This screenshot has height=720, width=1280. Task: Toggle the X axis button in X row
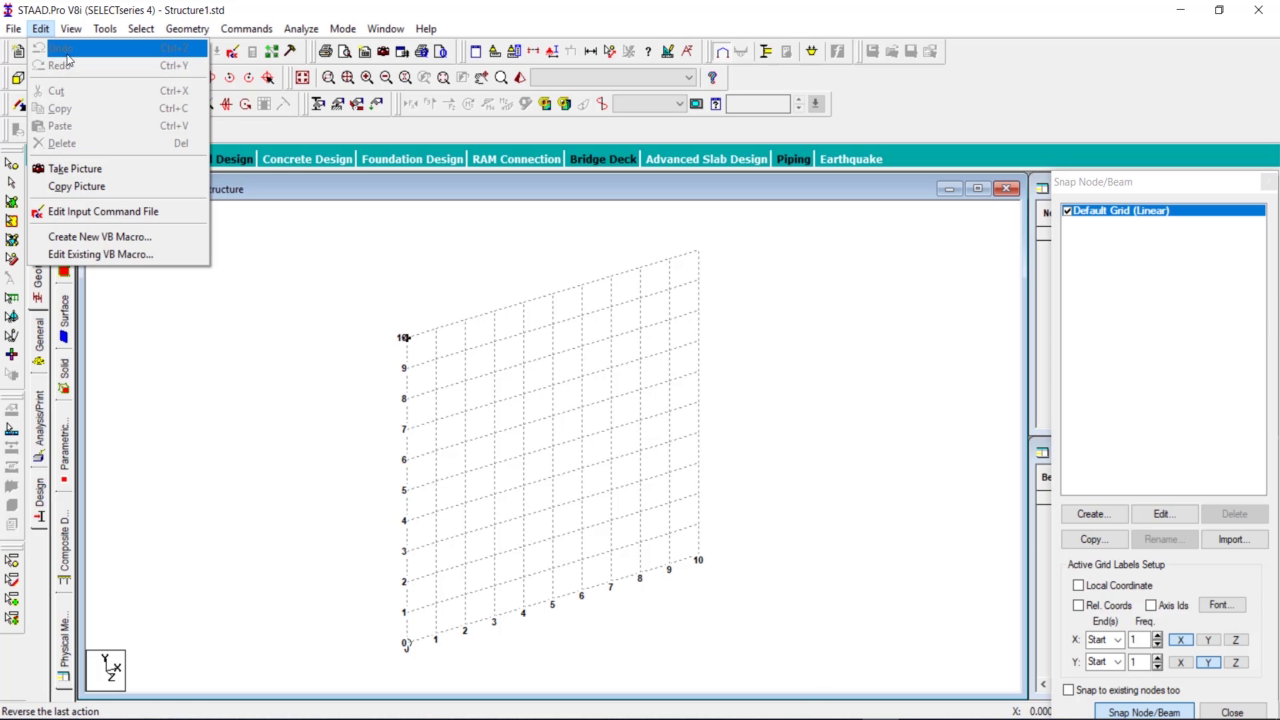[1180, 640]
